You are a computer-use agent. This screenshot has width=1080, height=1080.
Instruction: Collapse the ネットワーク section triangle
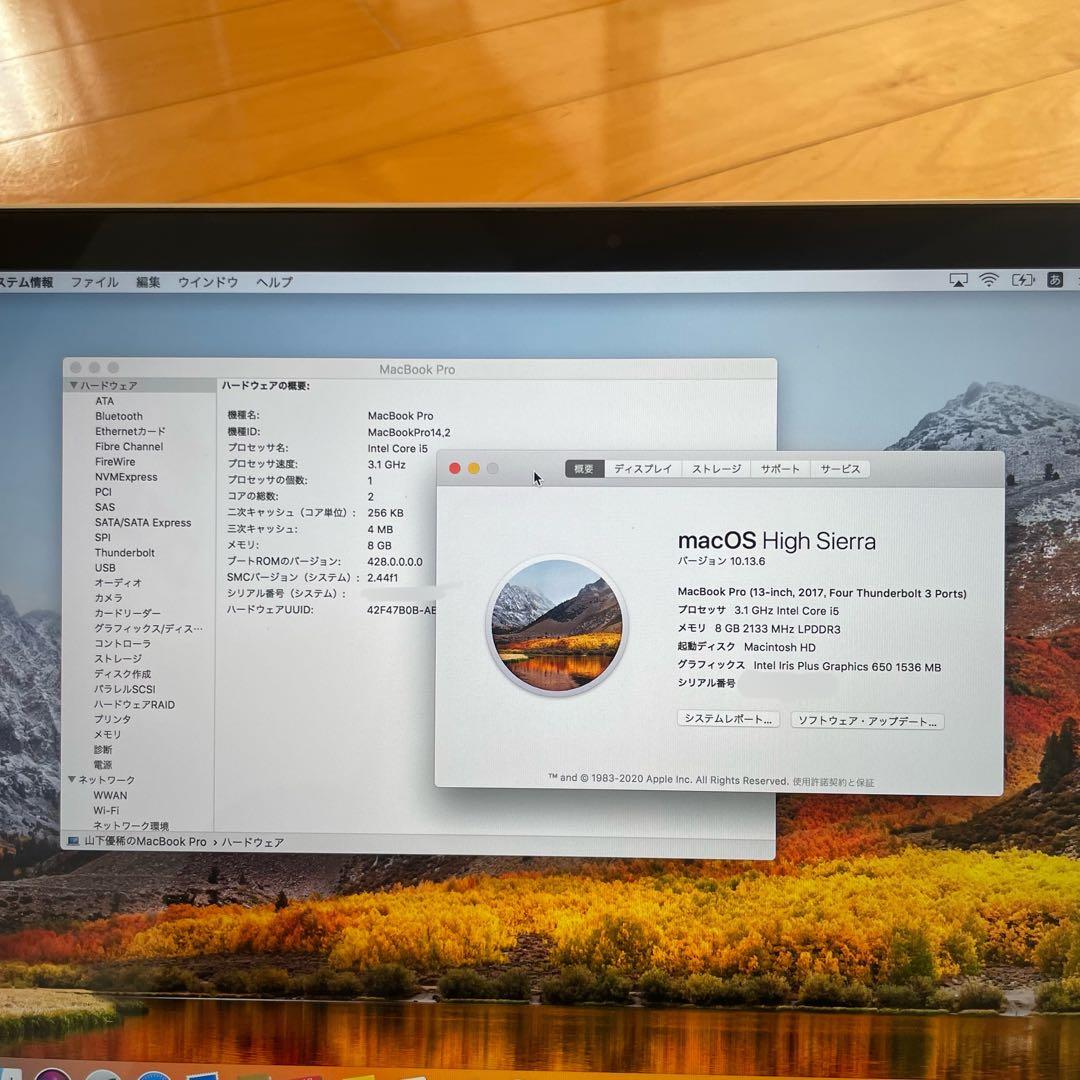pos(73,779)
